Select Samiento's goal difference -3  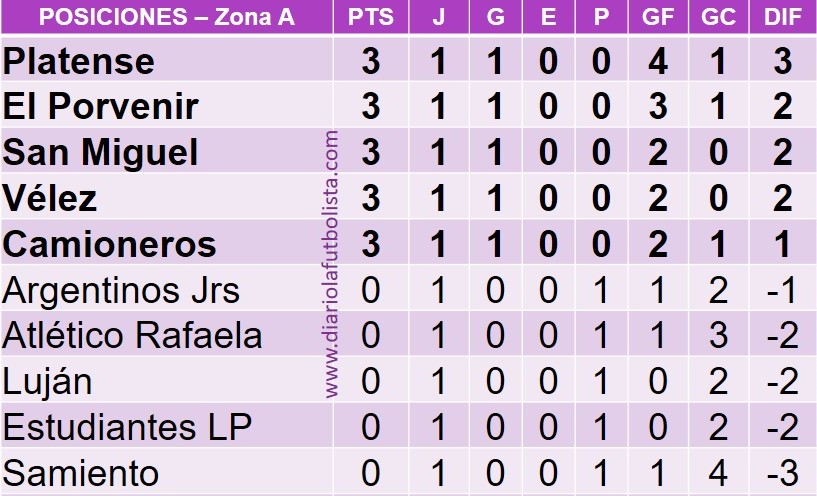781,472
